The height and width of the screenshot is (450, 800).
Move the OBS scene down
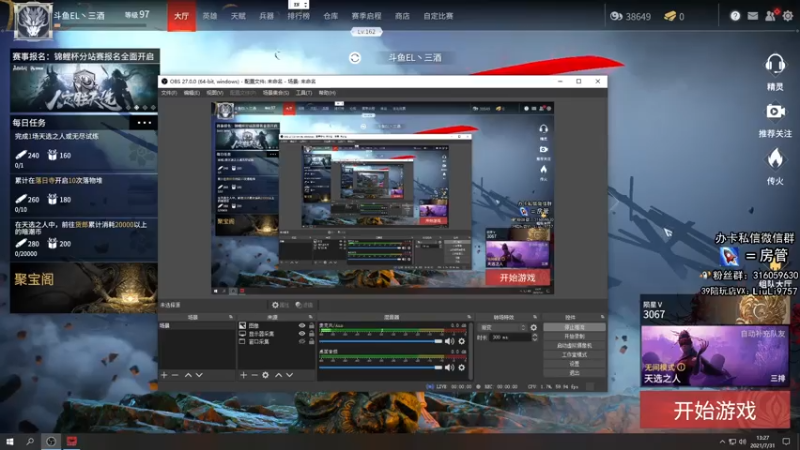click(x=199, y=375)
